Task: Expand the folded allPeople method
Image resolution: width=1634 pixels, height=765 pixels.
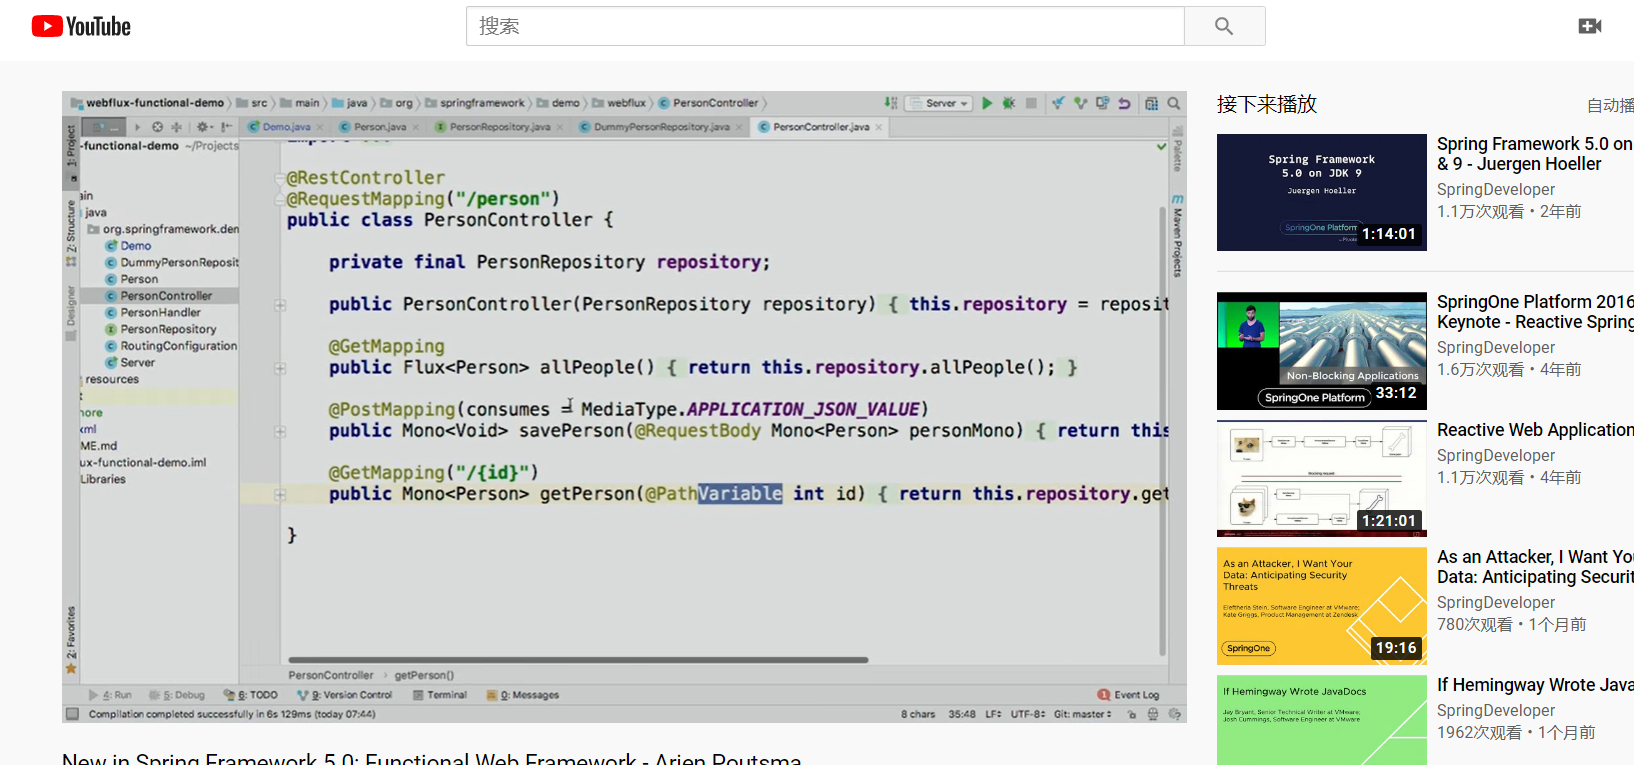Action: coord(281,368)
